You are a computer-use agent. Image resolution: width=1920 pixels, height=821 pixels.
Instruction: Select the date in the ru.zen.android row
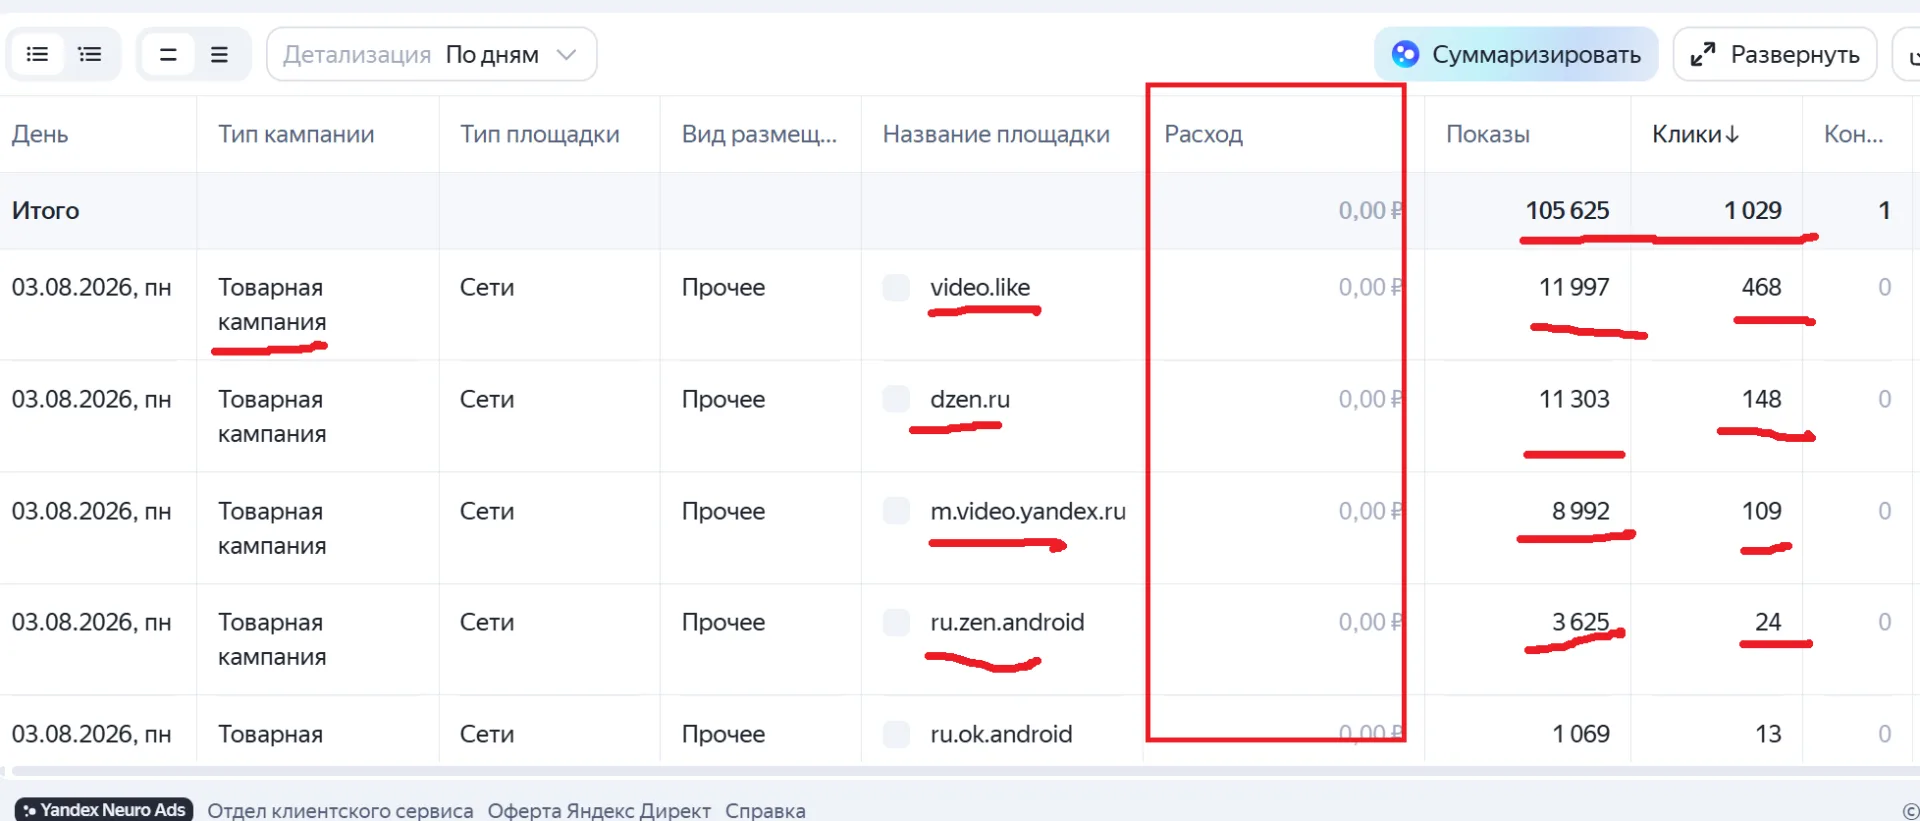coord(92,622)
